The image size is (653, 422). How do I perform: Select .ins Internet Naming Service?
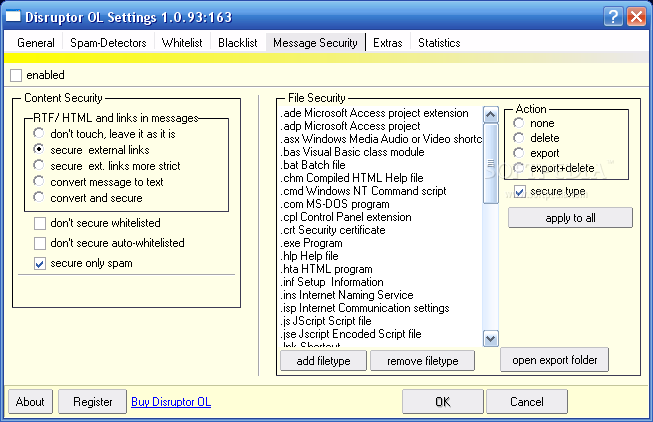(x=381, y=295)
